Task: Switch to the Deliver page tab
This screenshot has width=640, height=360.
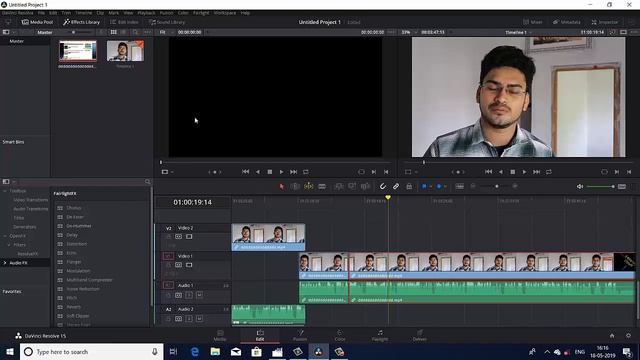Action: 420,335
